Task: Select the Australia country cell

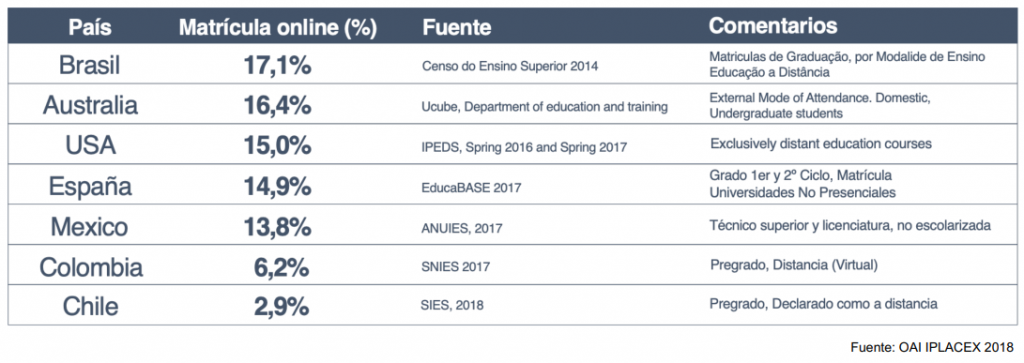Action: tap(90, 105)
